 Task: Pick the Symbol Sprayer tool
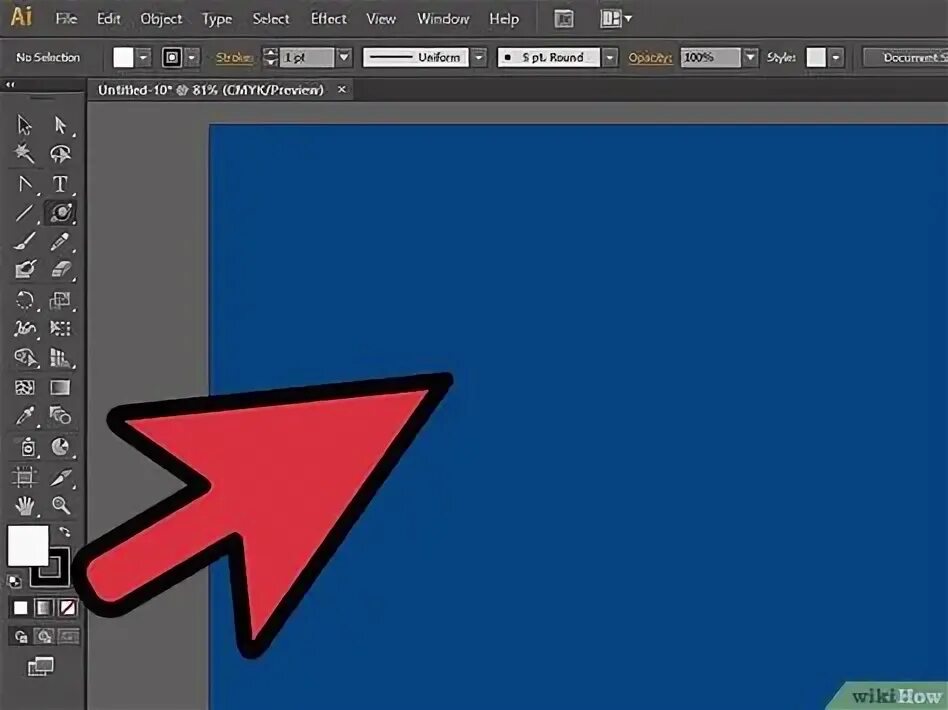pyautogui.click(x=27, y=448)
